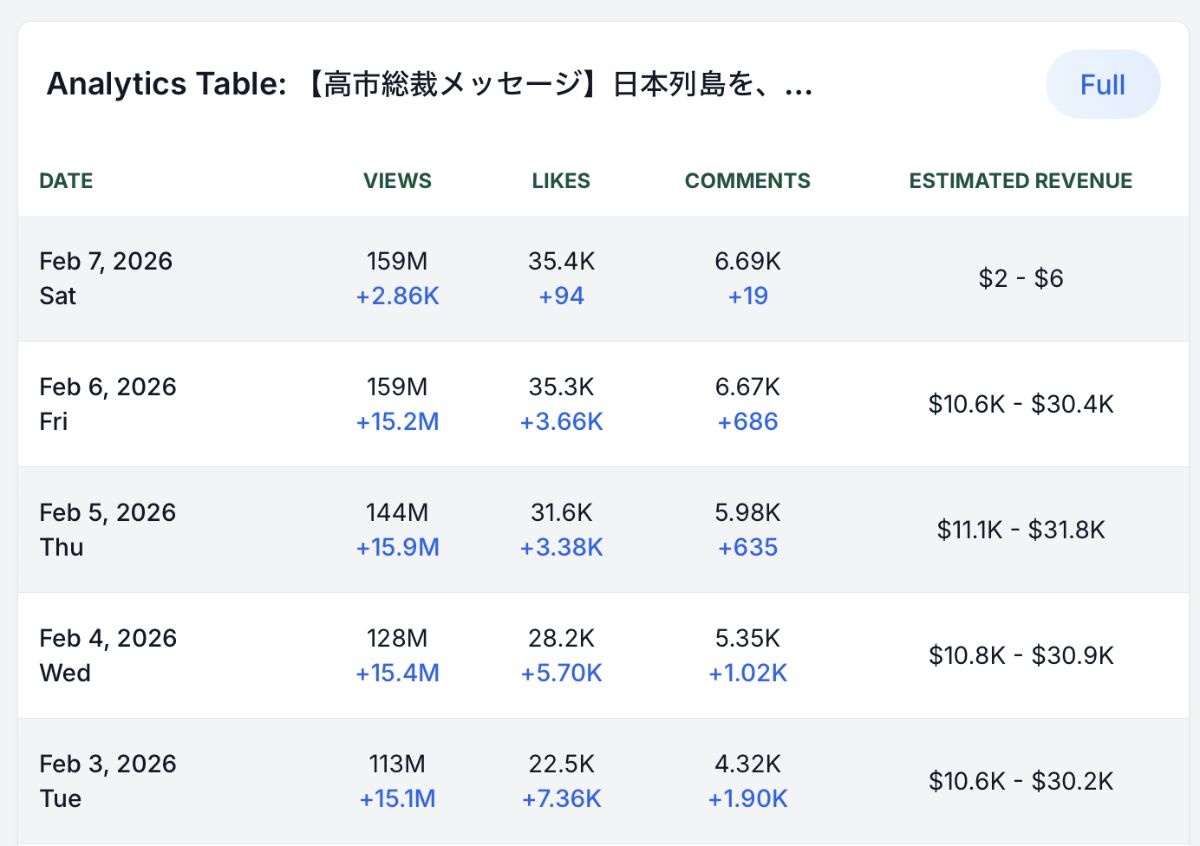Click the +1.02K comments change on Wednesday
Viewport: 1200px width, 846px height.
(x=747, y=674)
